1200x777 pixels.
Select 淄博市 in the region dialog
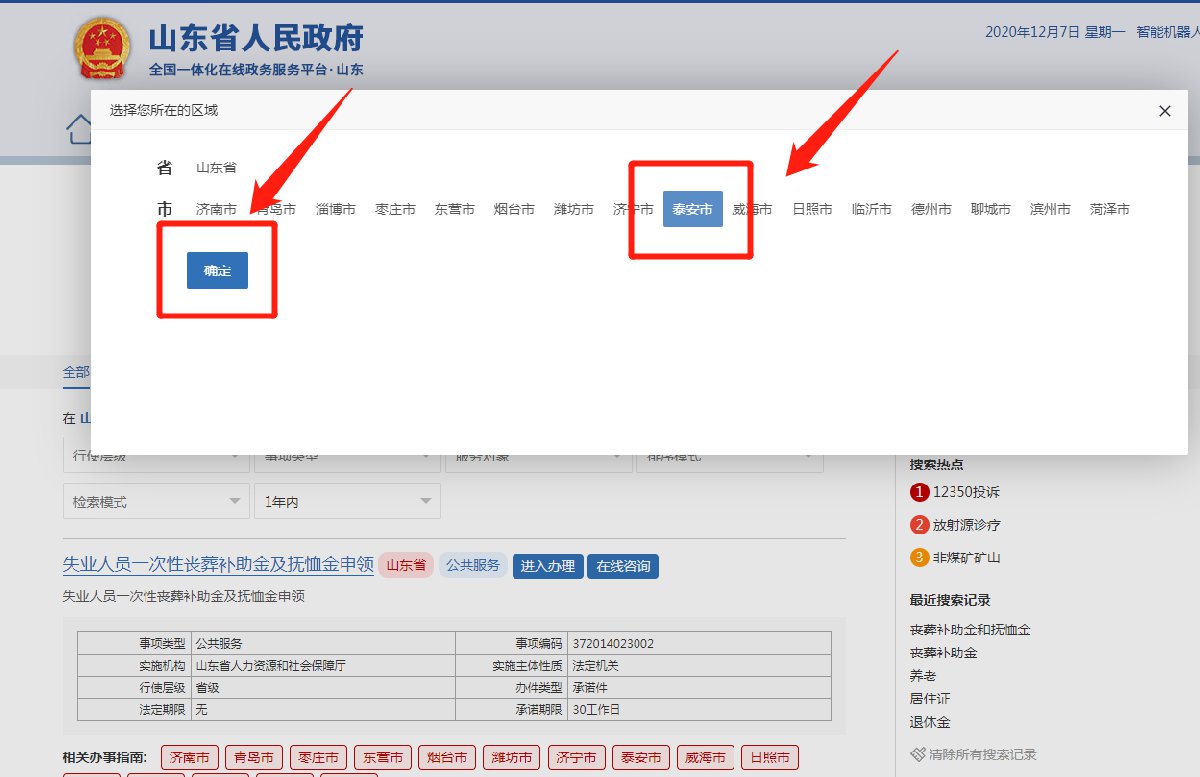(x=335, y=209)
